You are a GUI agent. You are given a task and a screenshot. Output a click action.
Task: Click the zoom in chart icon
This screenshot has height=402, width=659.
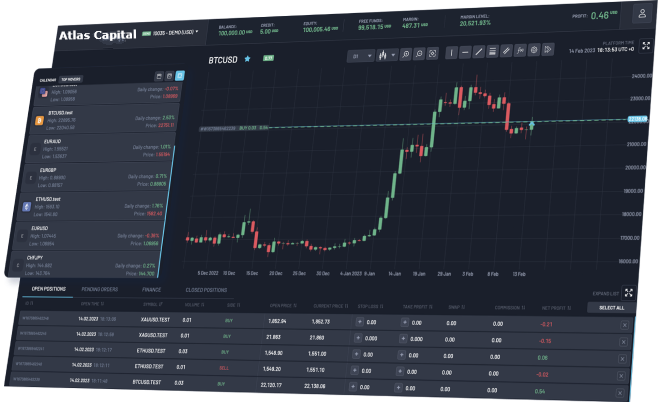point(406,53)
